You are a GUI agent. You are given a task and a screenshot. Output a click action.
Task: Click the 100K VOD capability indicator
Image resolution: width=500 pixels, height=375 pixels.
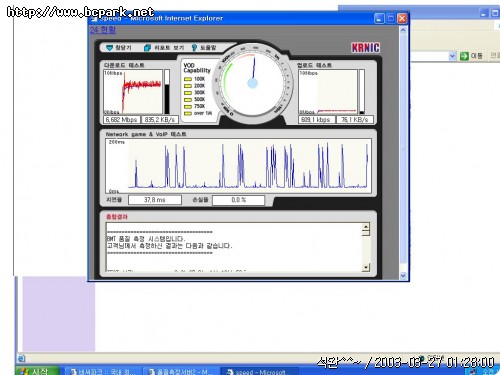(188, 79)
